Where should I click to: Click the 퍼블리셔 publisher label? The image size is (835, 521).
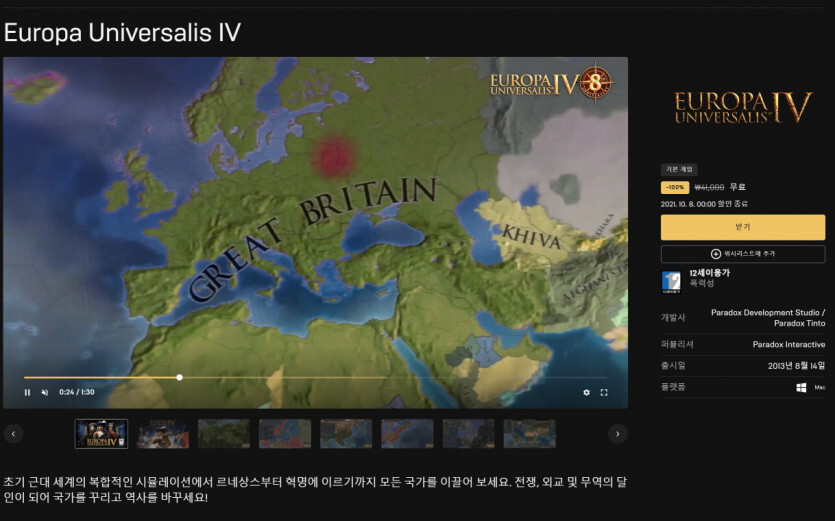coord(677,345)
